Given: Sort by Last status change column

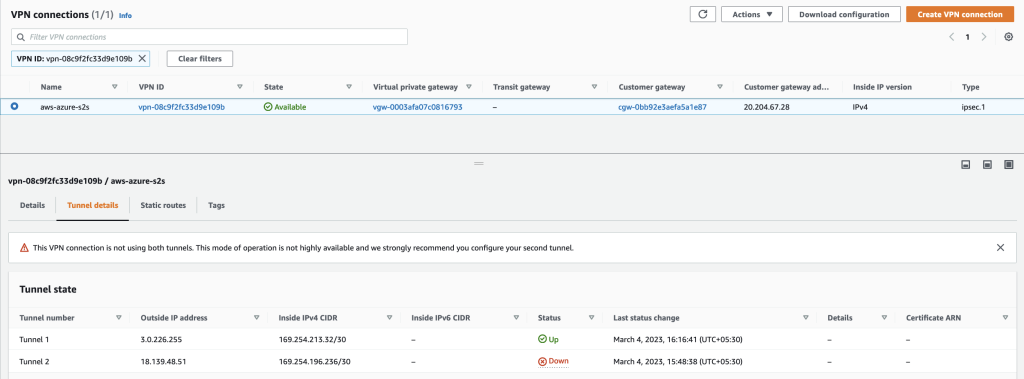Looking at the screenshot, I should [805, 318].
